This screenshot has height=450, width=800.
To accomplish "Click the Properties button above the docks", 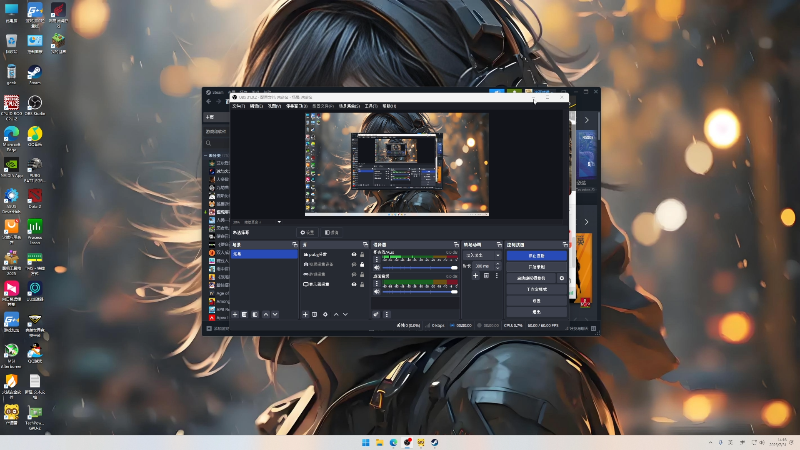I will [x=307, y=233].
